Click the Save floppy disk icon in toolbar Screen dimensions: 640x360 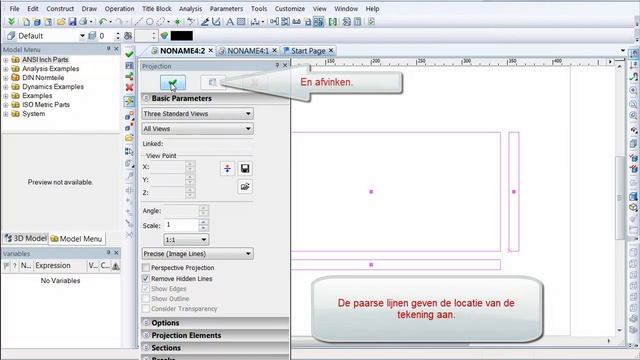click(72, 22)
